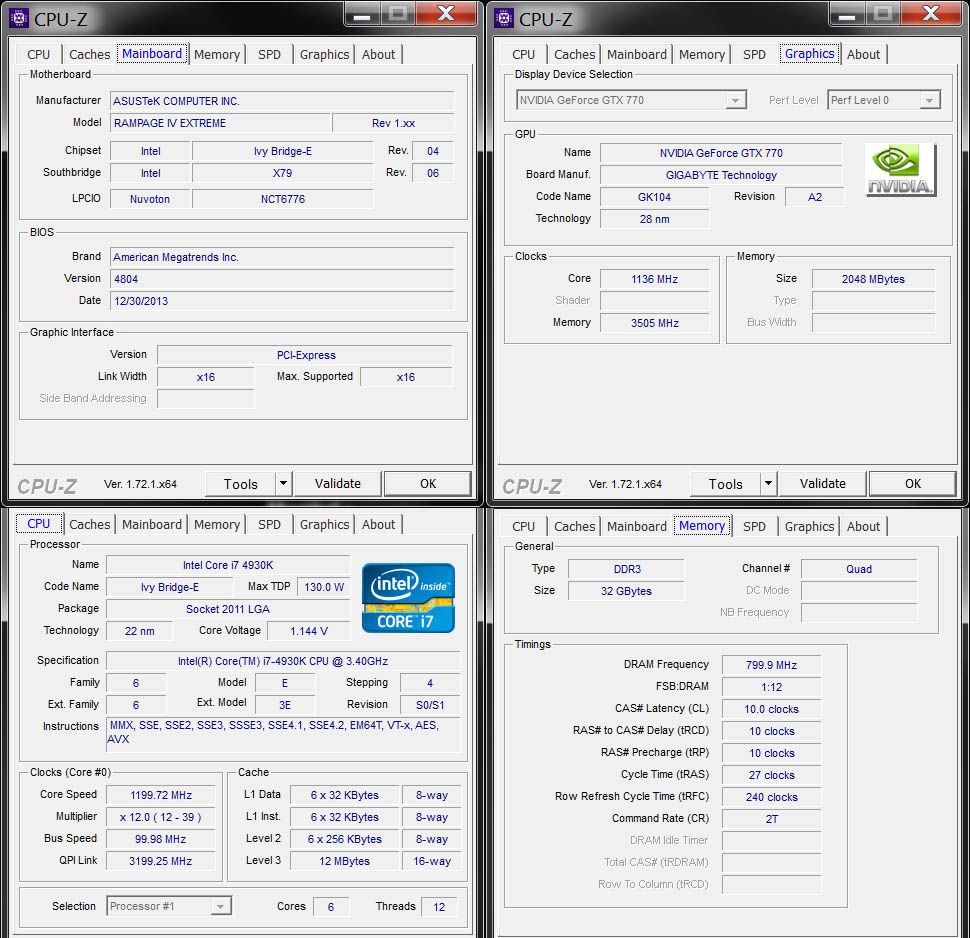Click OK in the Graphics window
This screenshot has height=938, width=970.
[913, 484]
